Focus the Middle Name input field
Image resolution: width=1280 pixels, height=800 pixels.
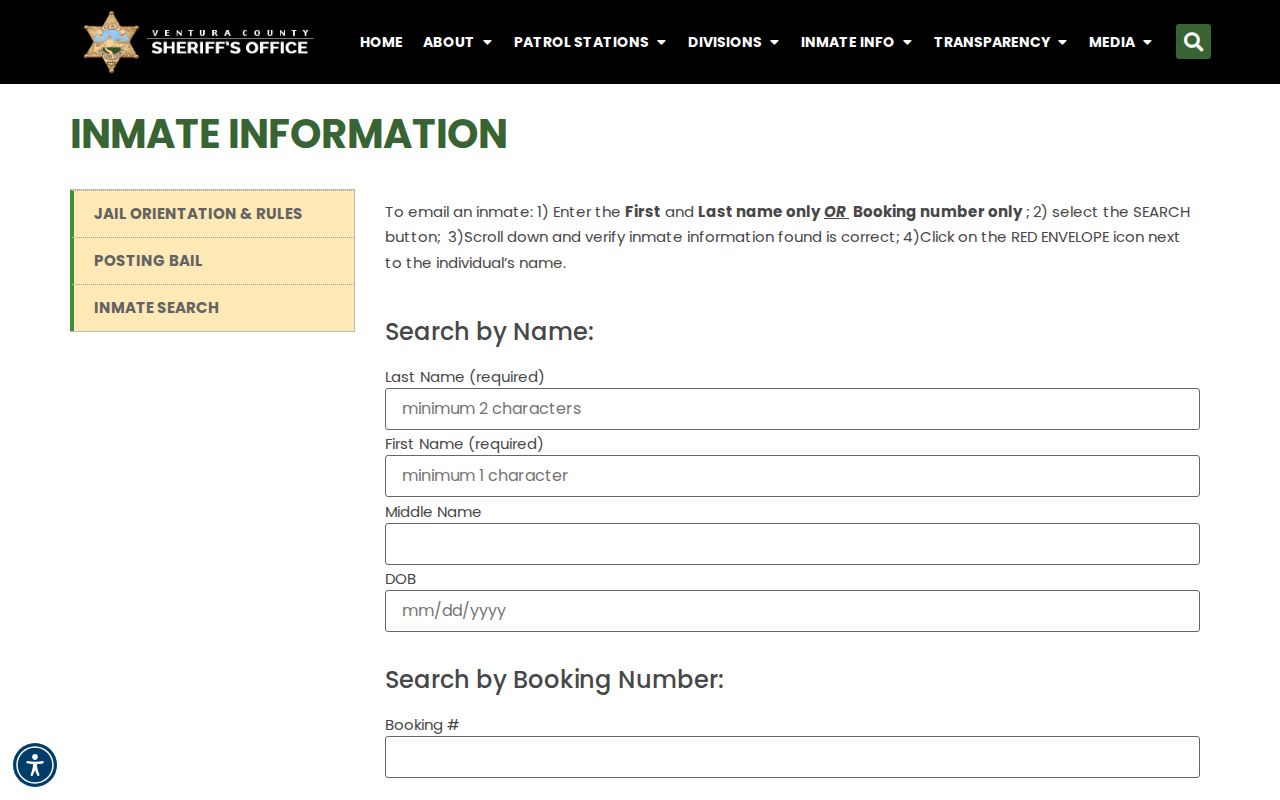pos(792,544)
